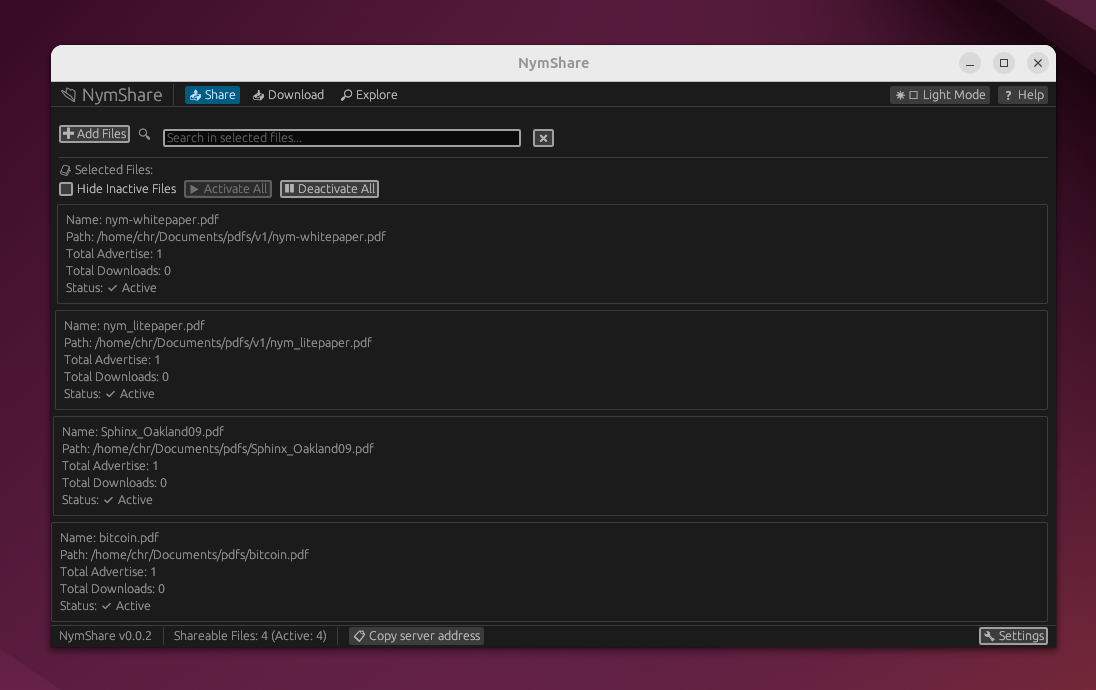Viewport: 1096px width, 690px height.
Task: Select the bitcoin.pdf name text
Action: [x=109, y=538]
